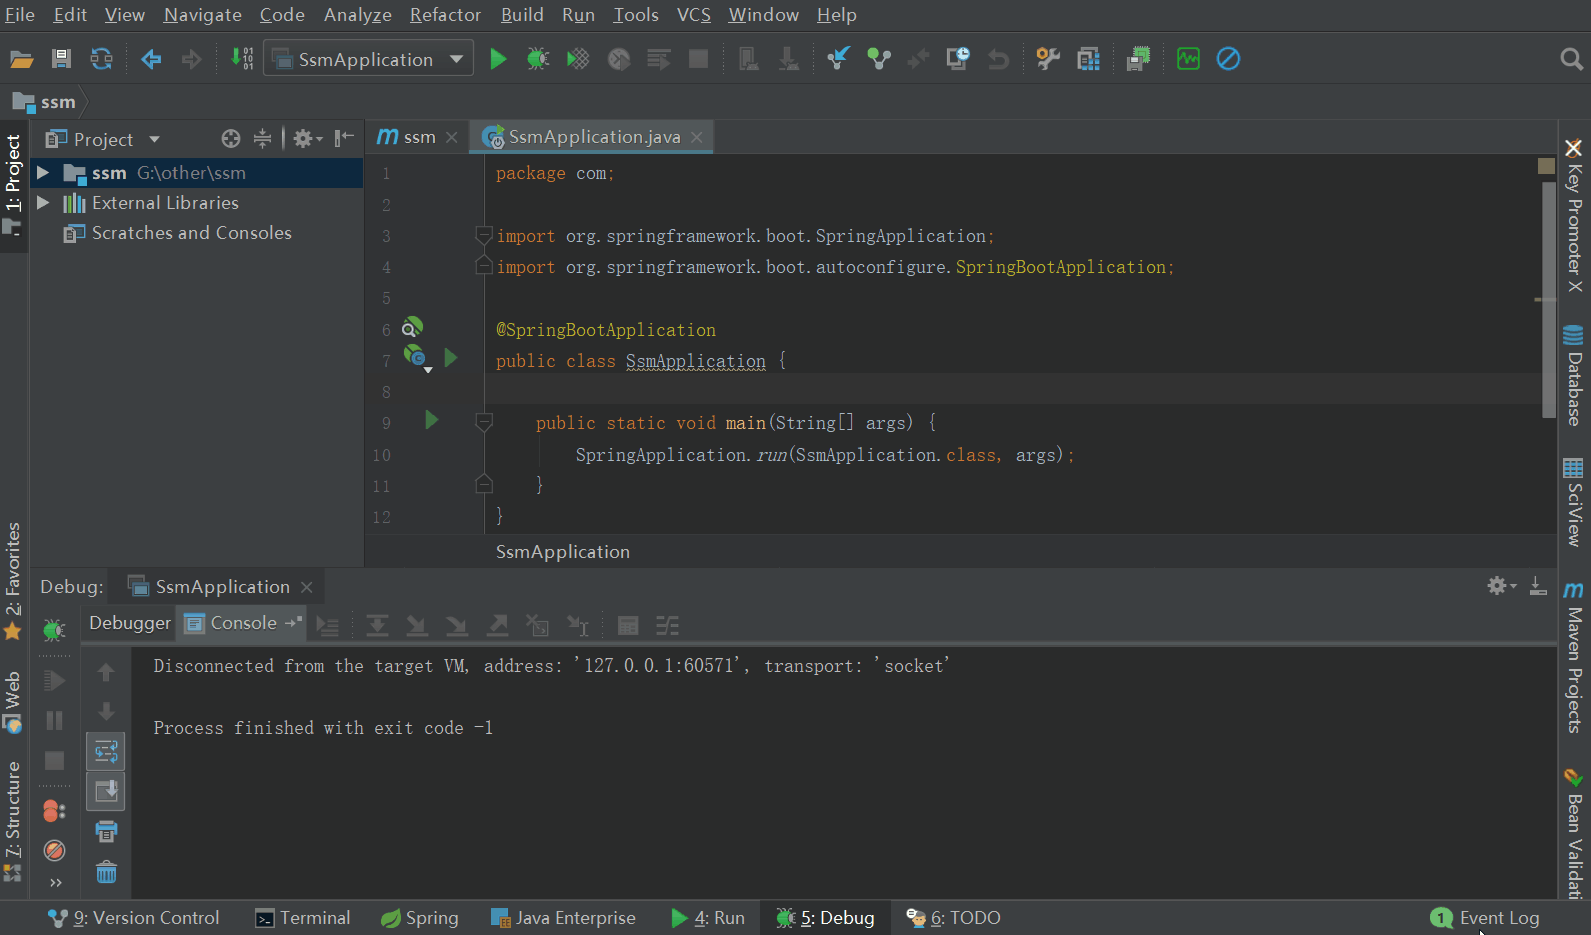Image resolution: width=1591 pixels, height=935 pixels.
Task: Open the Debug panel gear settings dropdown
Action: (1501, 586)
